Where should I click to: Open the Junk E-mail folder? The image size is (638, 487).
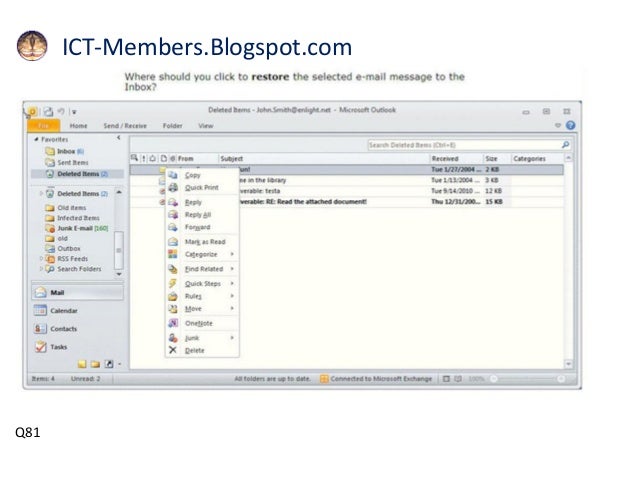pyautogui.click(x=76, y=228)
